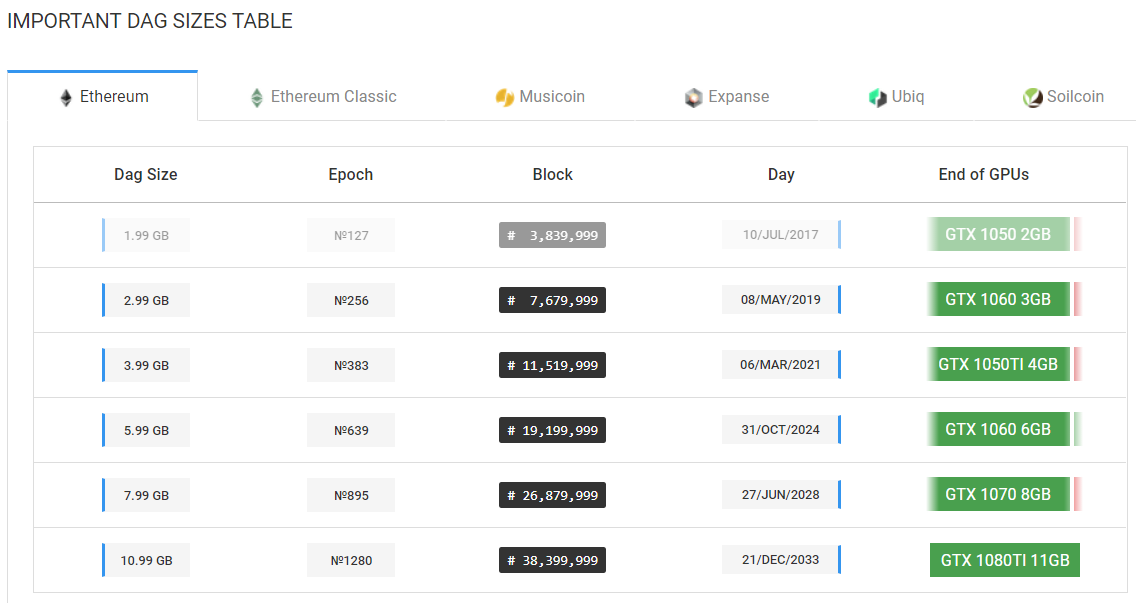Switch to the Musicoin tab
Screen dimensions: 1136x603
[540, 96]
